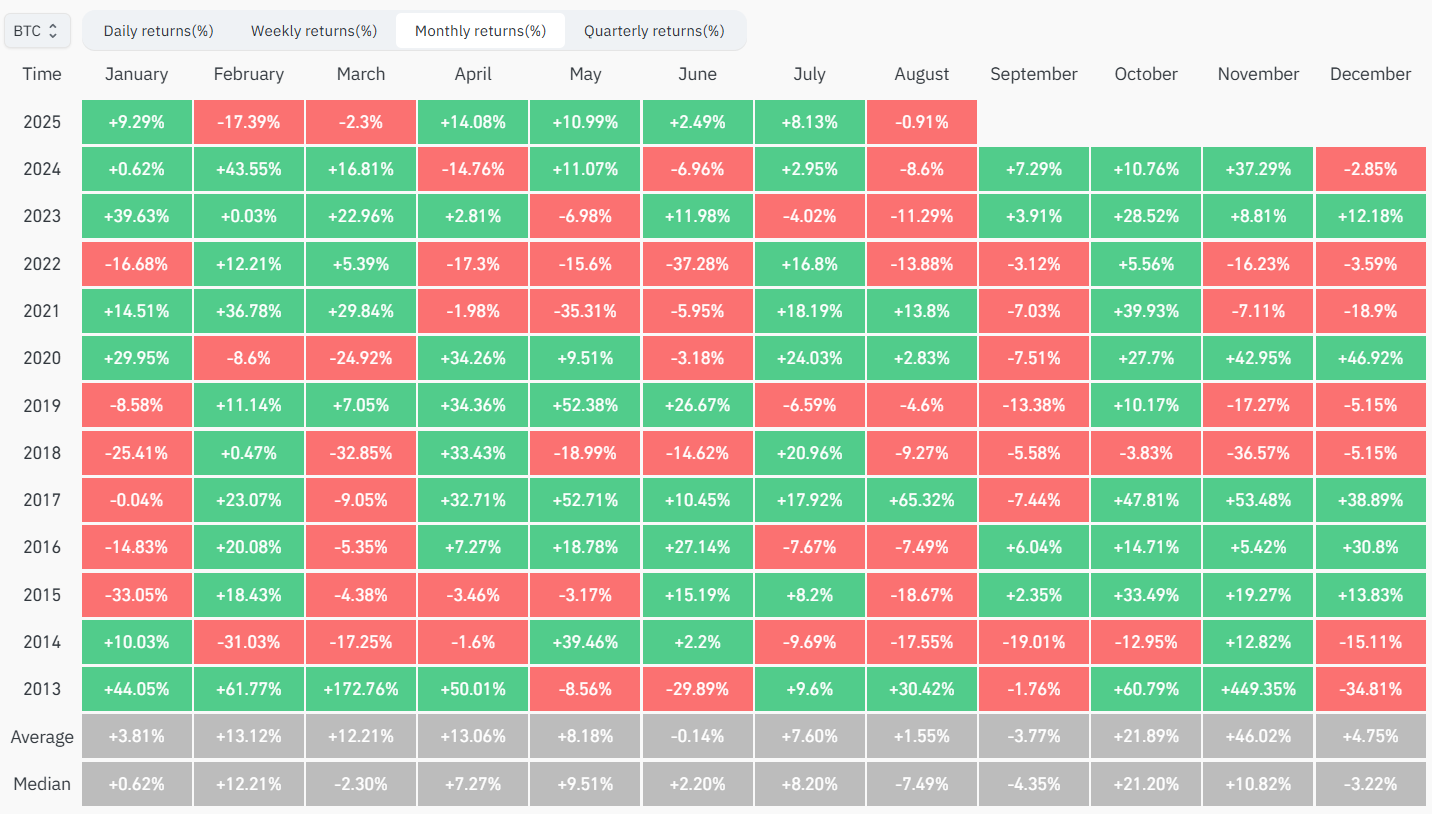Click the October Average +21.89% cell
1432x814 pixels.
click(x=1146, y=737)
